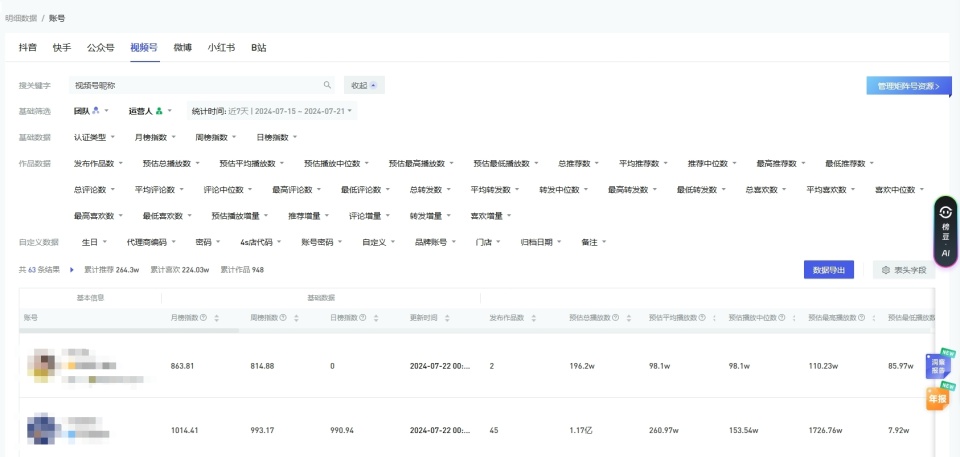Open 总评论数 filter dropdown
960x457 pixels.
(94, 189)
